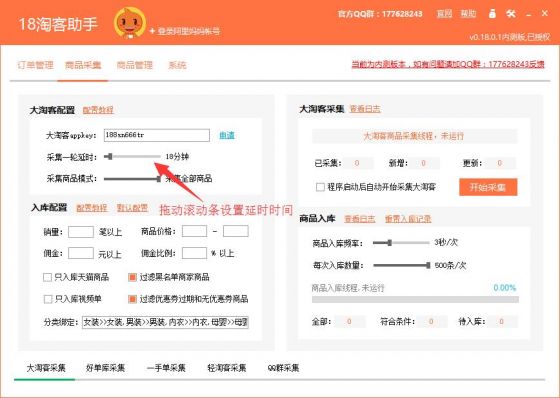The height and width of the screenshot is (398, 560).
Task: Select the 好单库采集 bottom tab
Action: pyautogui.click(x=105, y=368)
